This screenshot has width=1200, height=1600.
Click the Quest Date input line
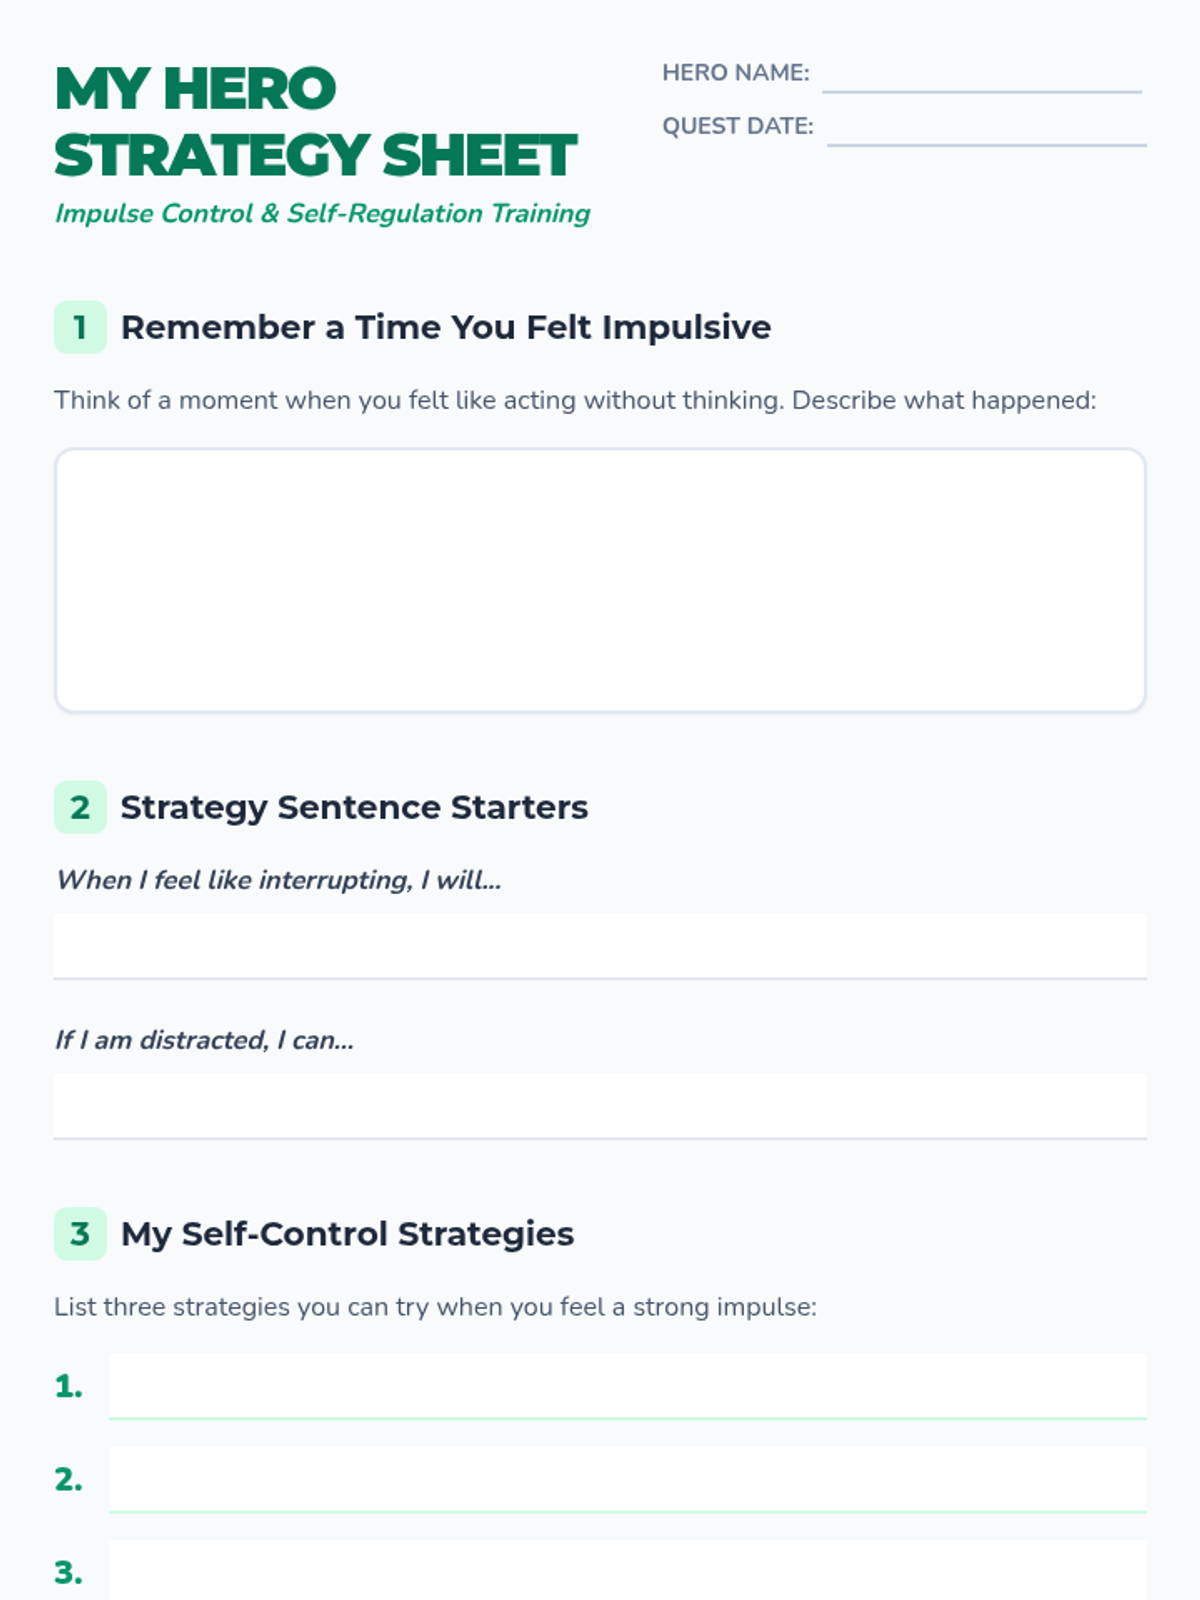tap(986, 129)
